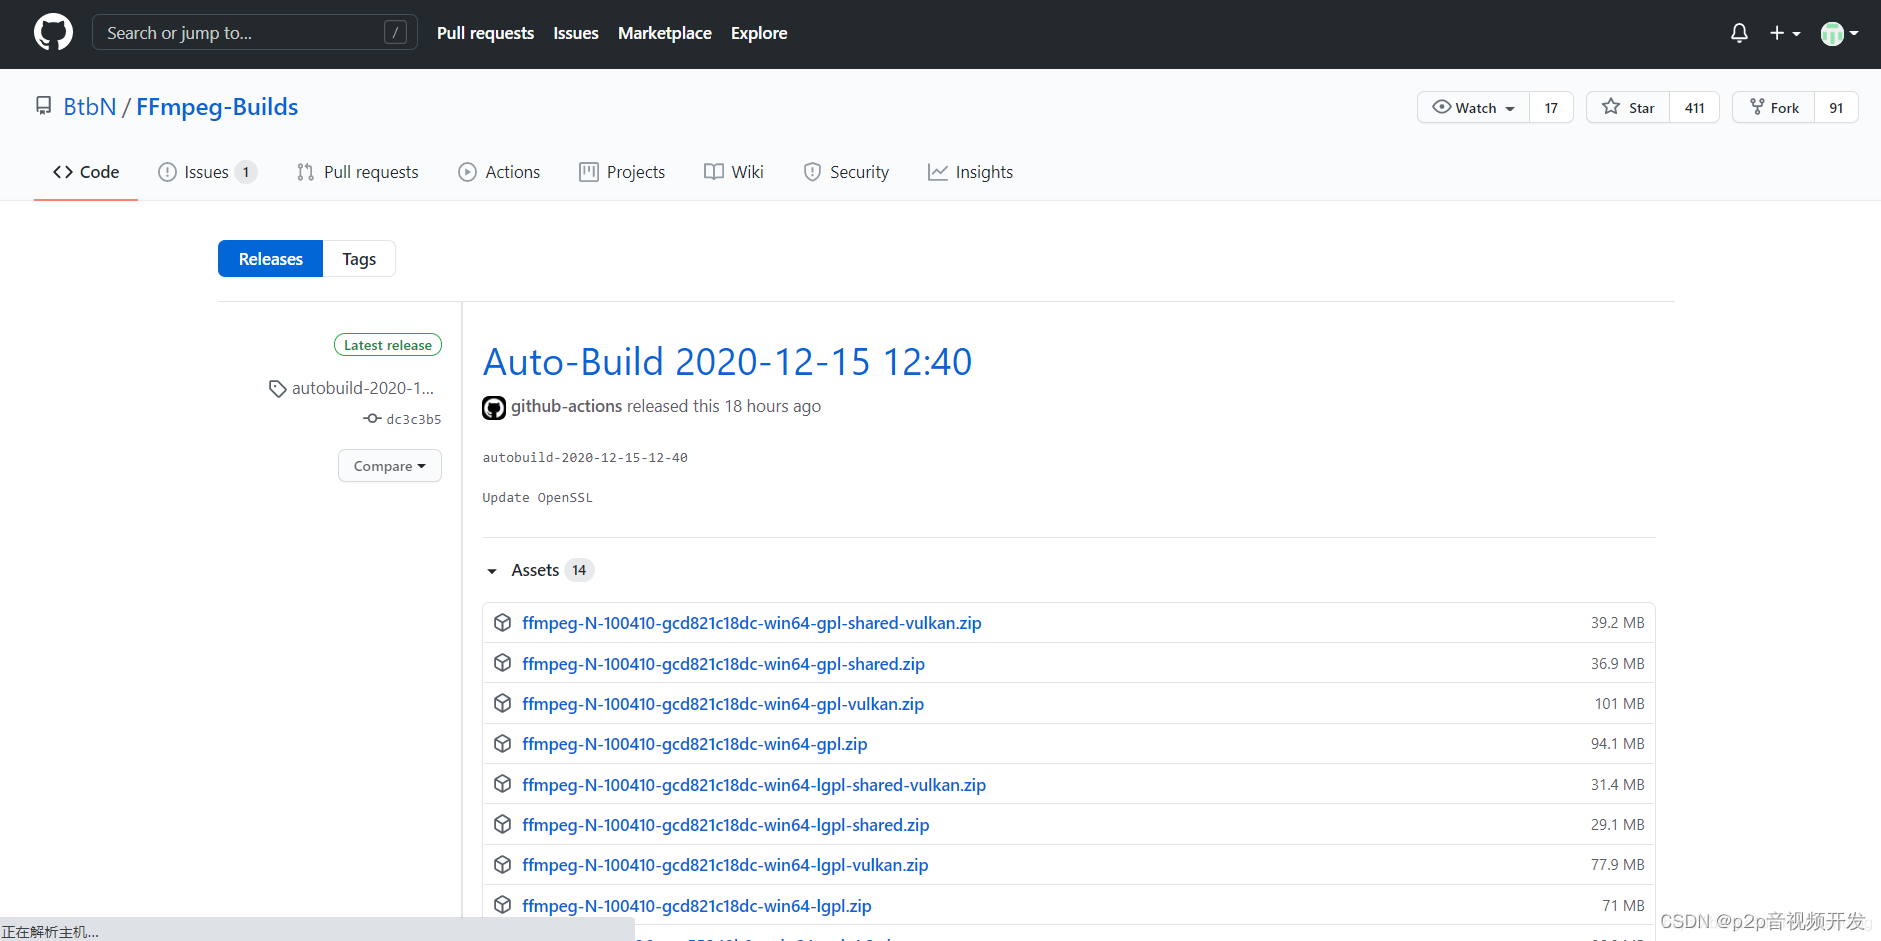Fork the repository
Image resolution: width=1881 pixels, height=941 pixels.
(x=1774, y=107)
